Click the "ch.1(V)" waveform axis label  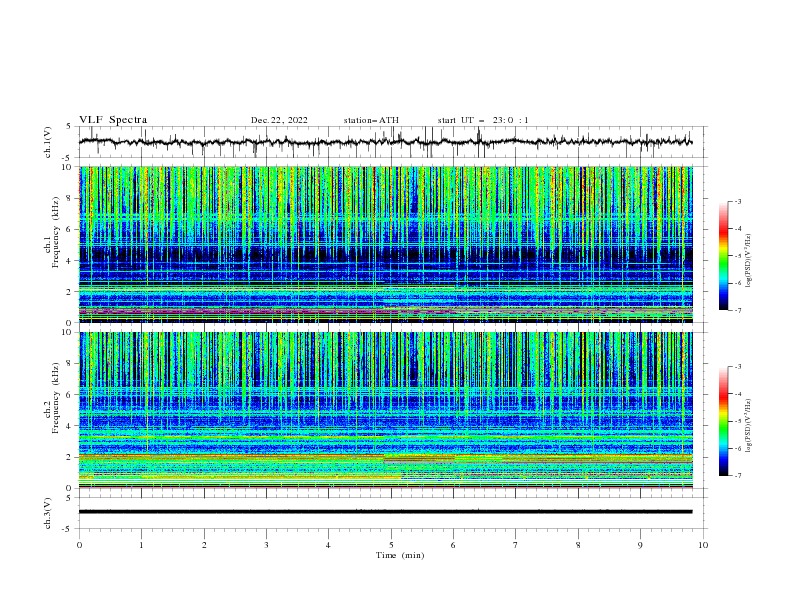48,142
